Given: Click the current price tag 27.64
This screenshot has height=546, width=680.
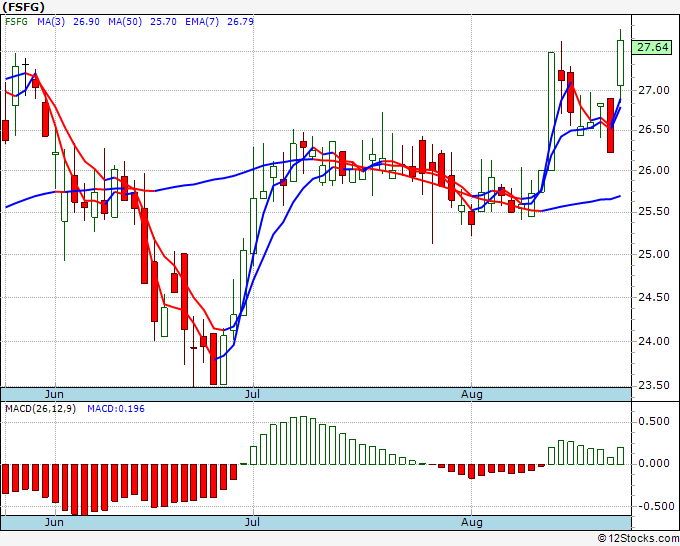Looking at the screenshot, I should (x=652, y=47).
